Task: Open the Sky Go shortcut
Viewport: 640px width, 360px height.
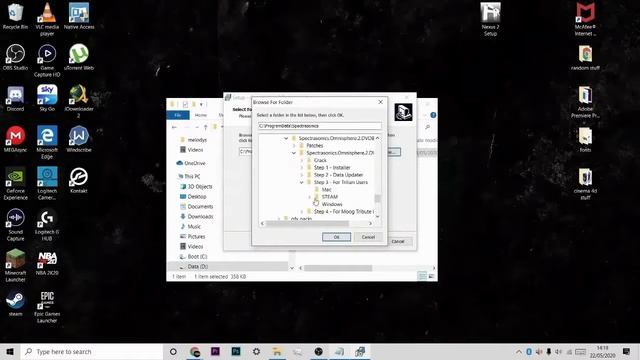Action: 47,98
